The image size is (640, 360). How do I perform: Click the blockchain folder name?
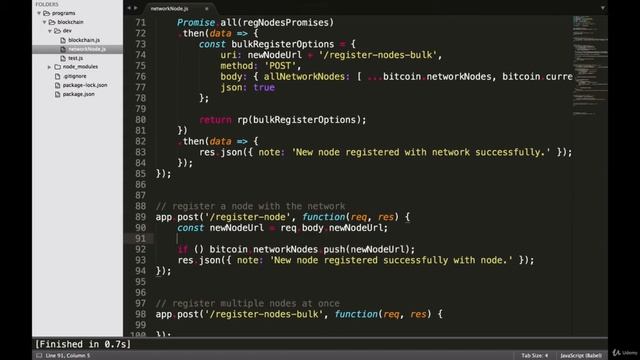(70, 22)
